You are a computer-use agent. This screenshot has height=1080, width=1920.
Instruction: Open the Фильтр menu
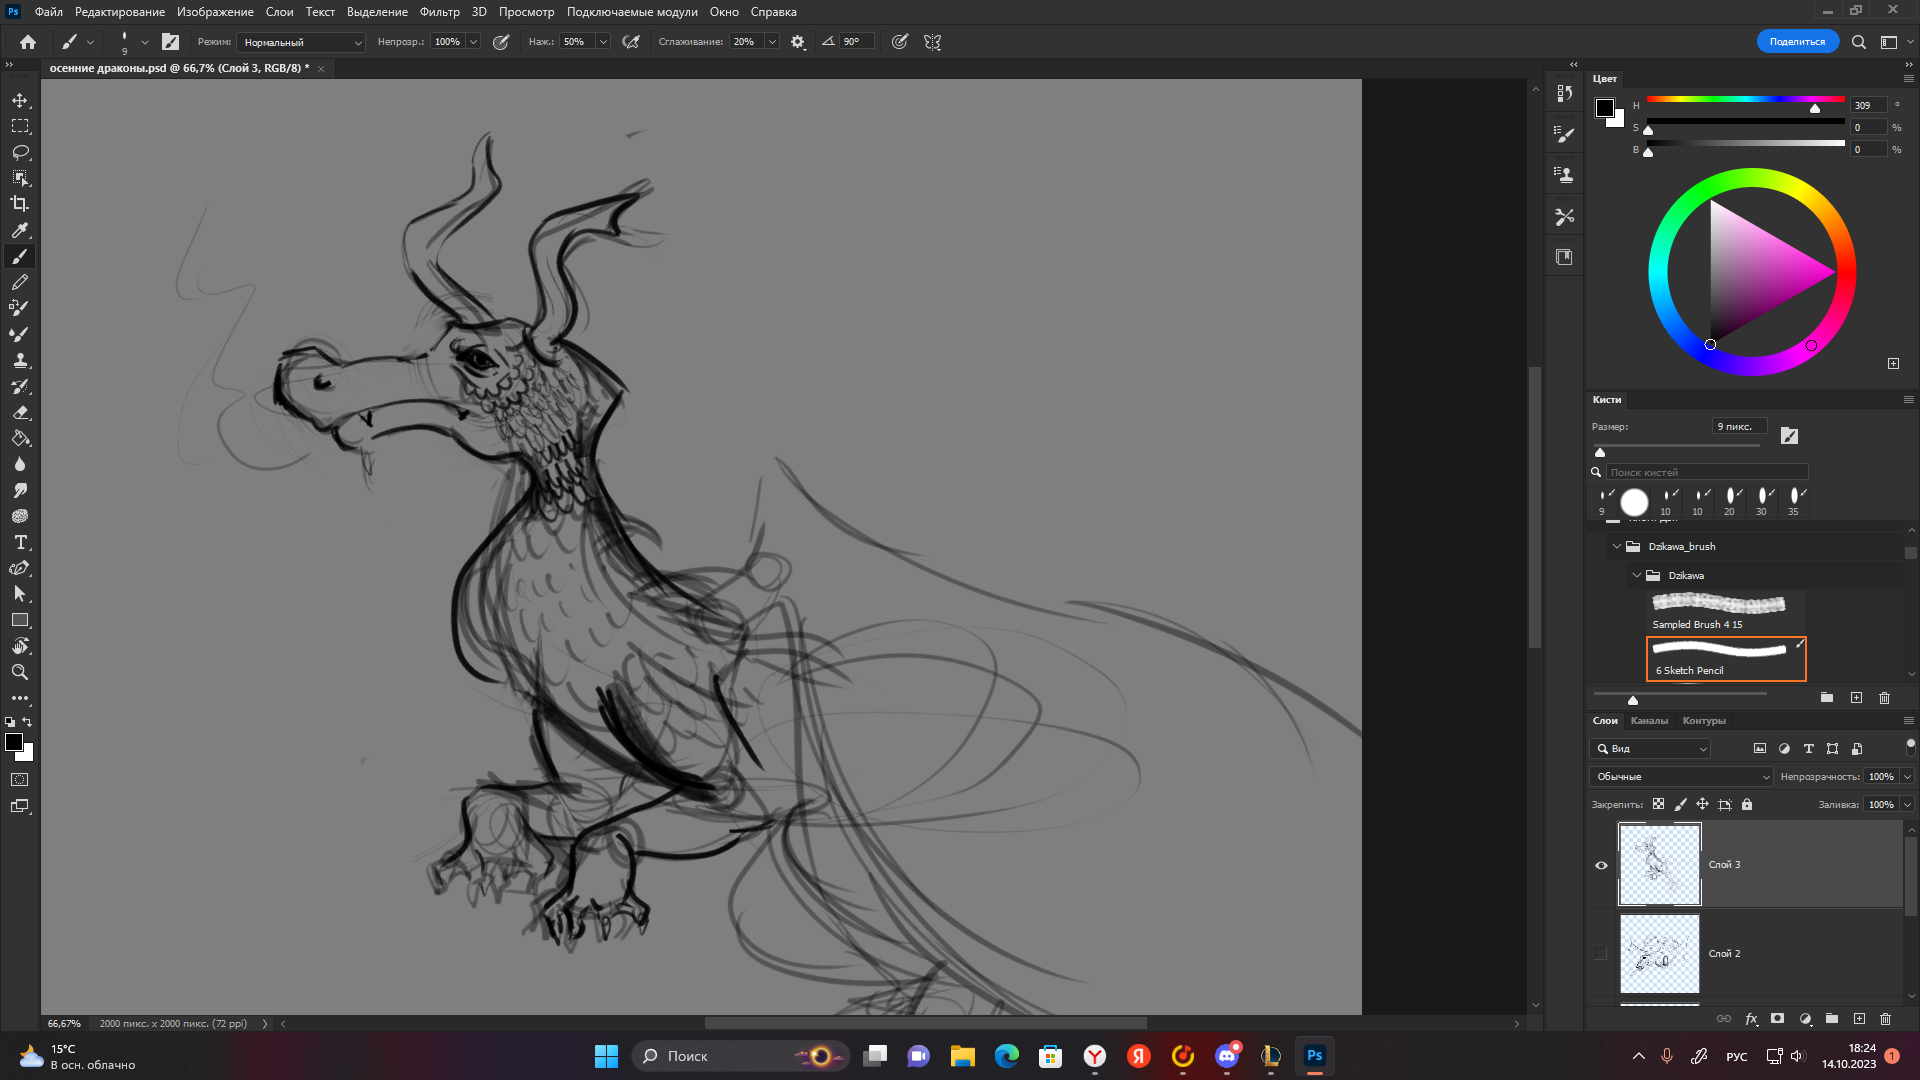439,12
